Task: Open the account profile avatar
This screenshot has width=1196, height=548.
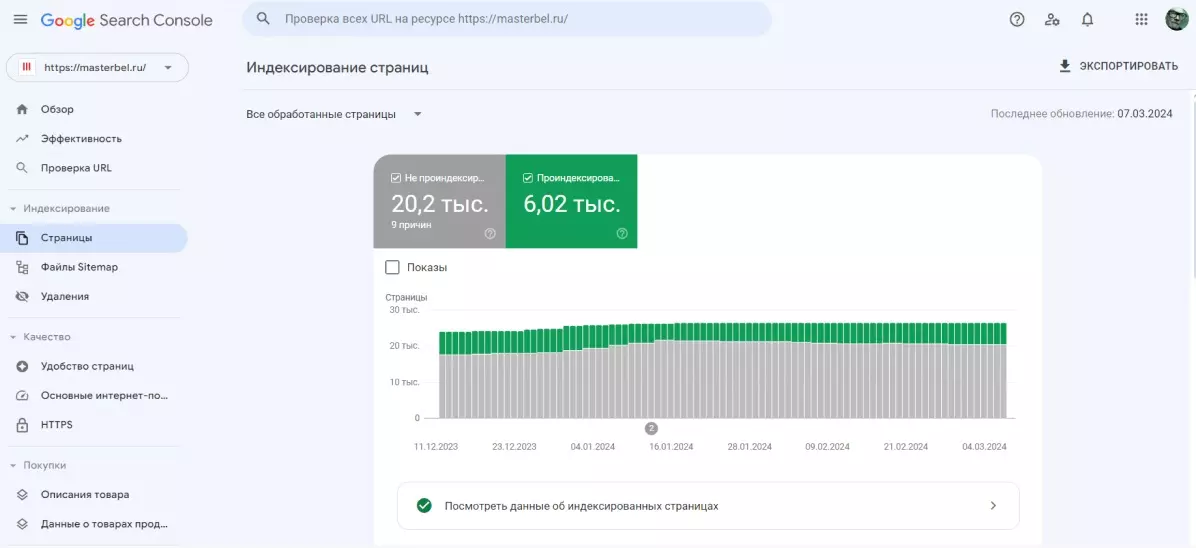Action: 1176,20
